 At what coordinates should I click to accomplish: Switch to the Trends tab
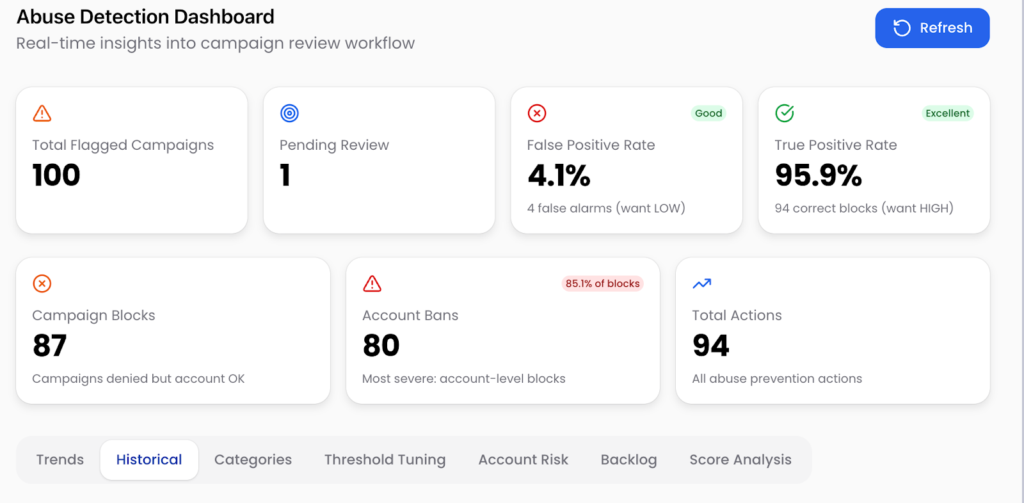[x=60, y=460]
